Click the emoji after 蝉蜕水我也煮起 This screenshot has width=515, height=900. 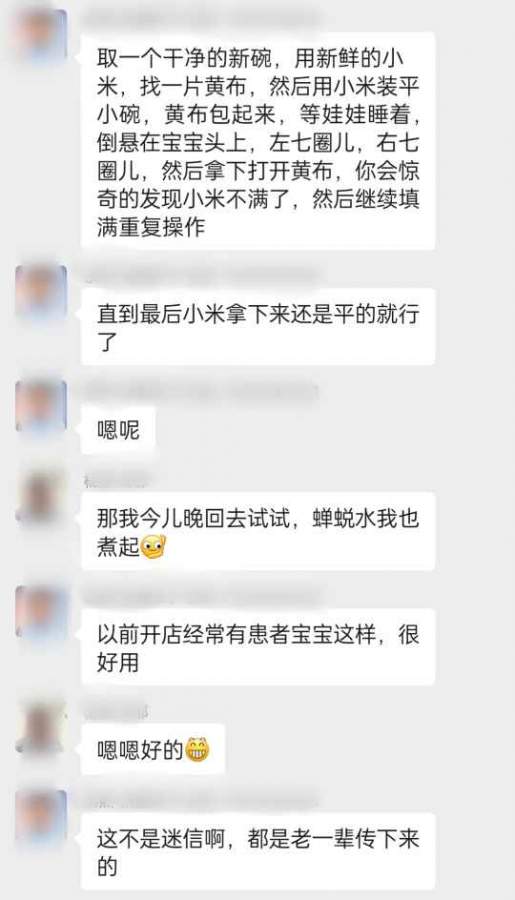pyautogui.click(x=153, y=547)
